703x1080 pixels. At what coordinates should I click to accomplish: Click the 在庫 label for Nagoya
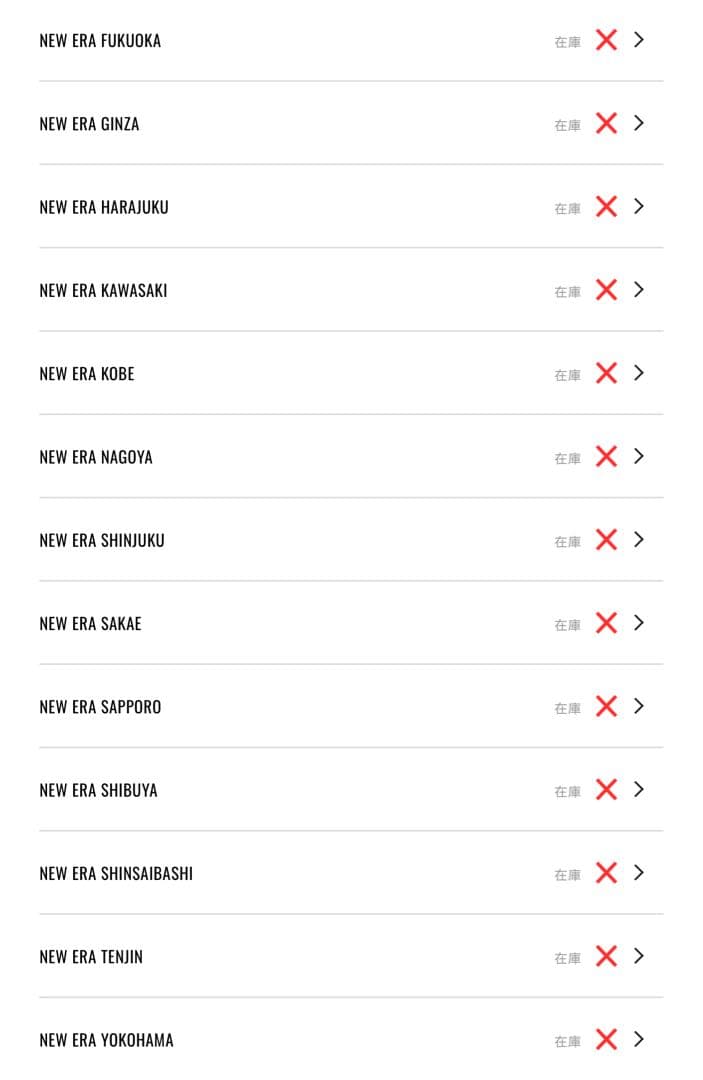[x=567, y=459]
